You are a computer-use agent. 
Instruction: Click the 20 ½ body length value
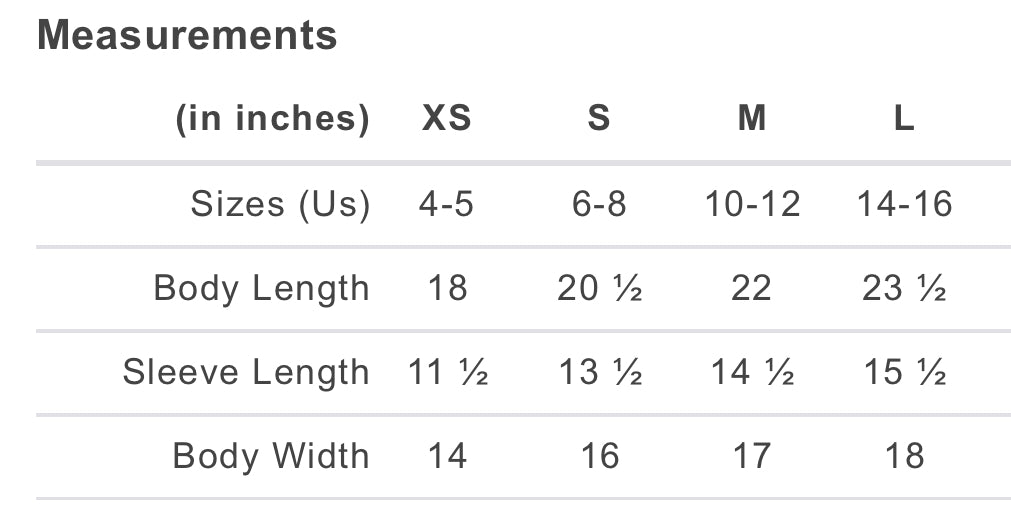[599, 289]
